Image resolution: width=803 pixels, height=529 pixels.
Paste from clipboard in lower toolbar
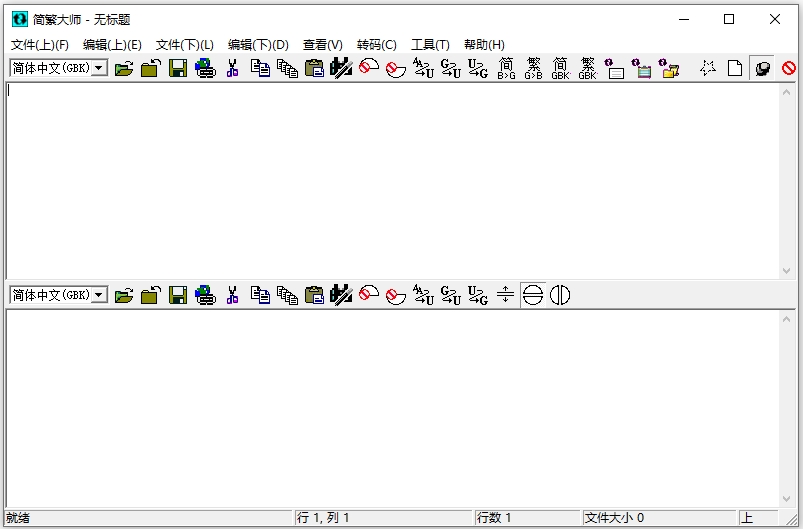point(314,295)
